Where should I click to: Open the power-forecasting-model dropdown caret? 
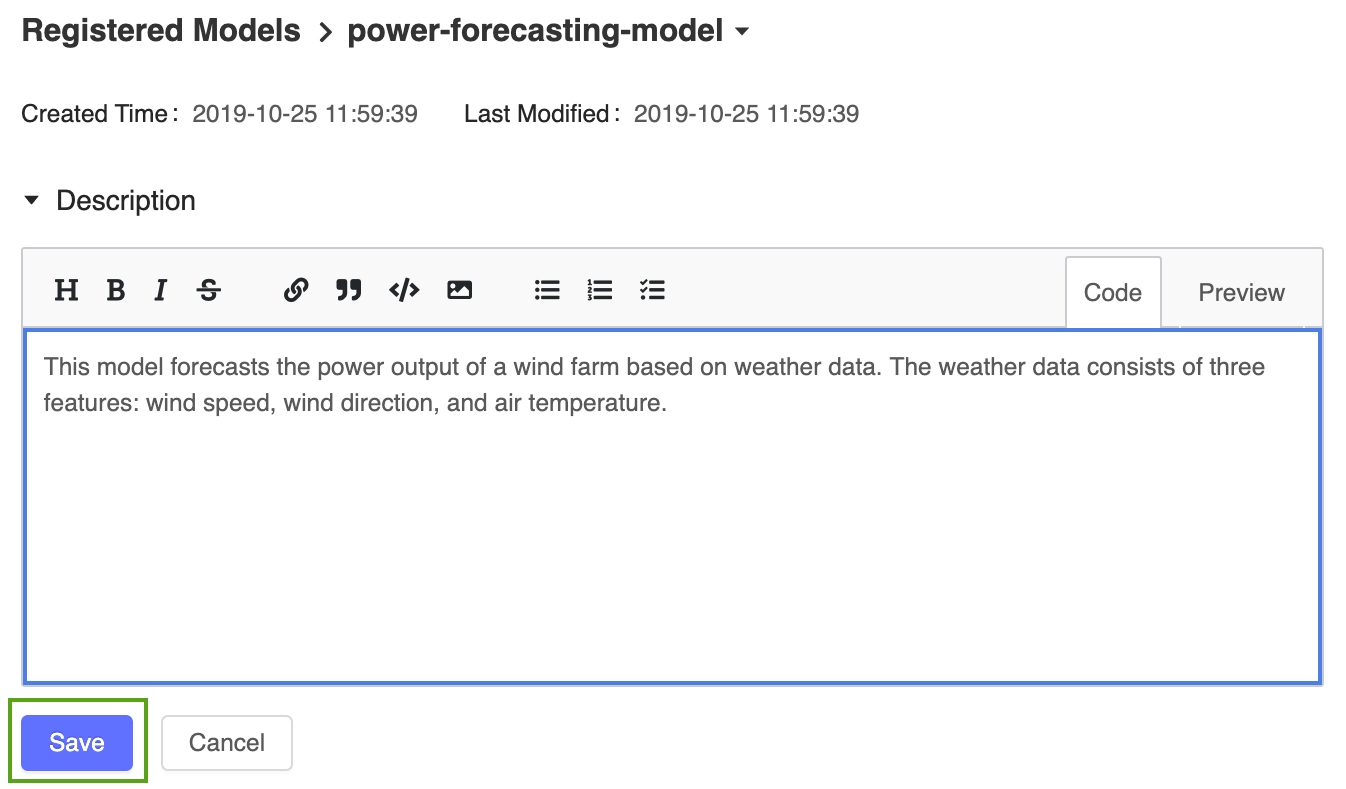742,32
